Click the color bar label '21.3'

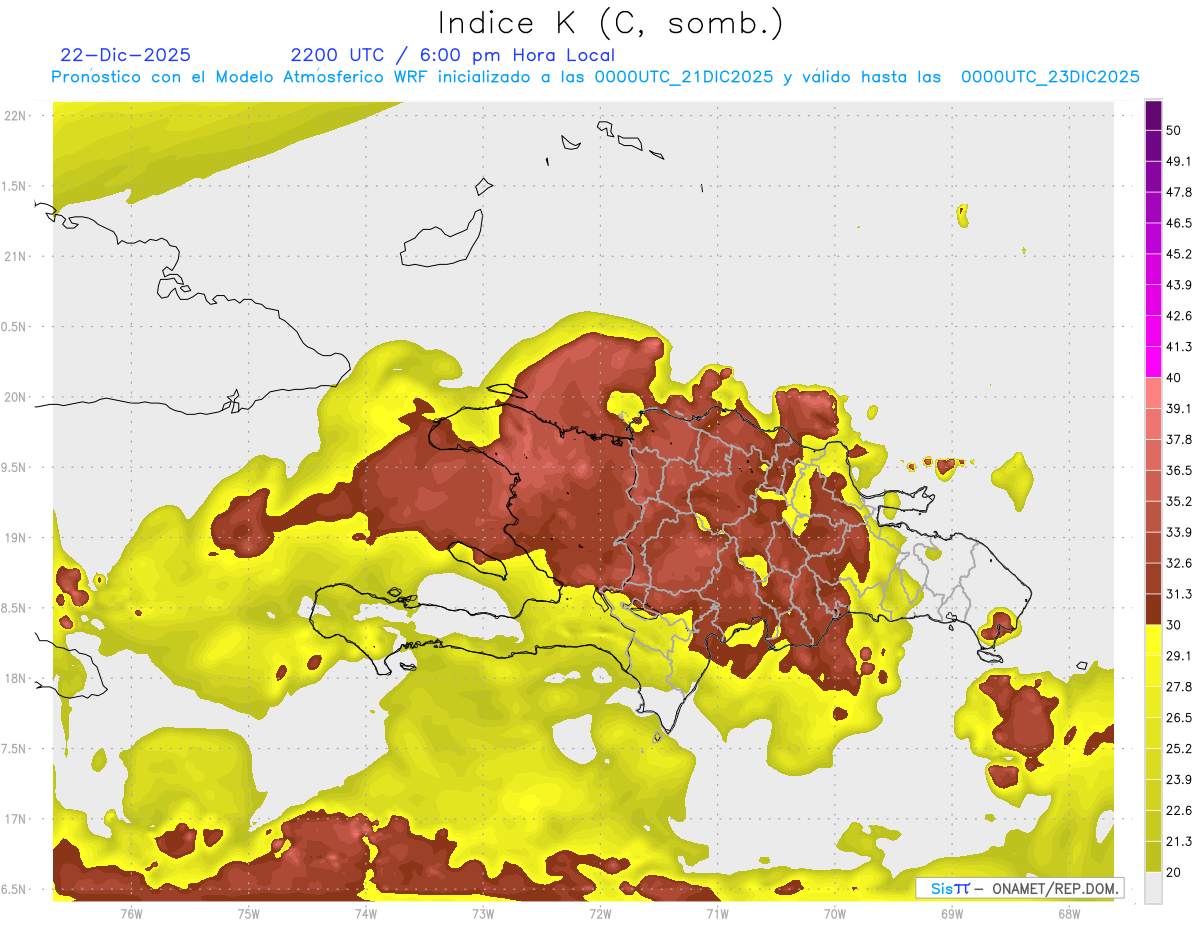1178,841
